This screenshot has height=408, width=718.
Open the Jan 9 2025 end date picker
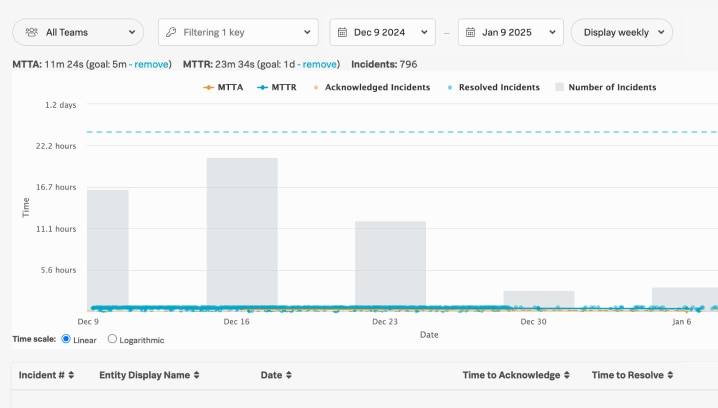click(511, 32)
